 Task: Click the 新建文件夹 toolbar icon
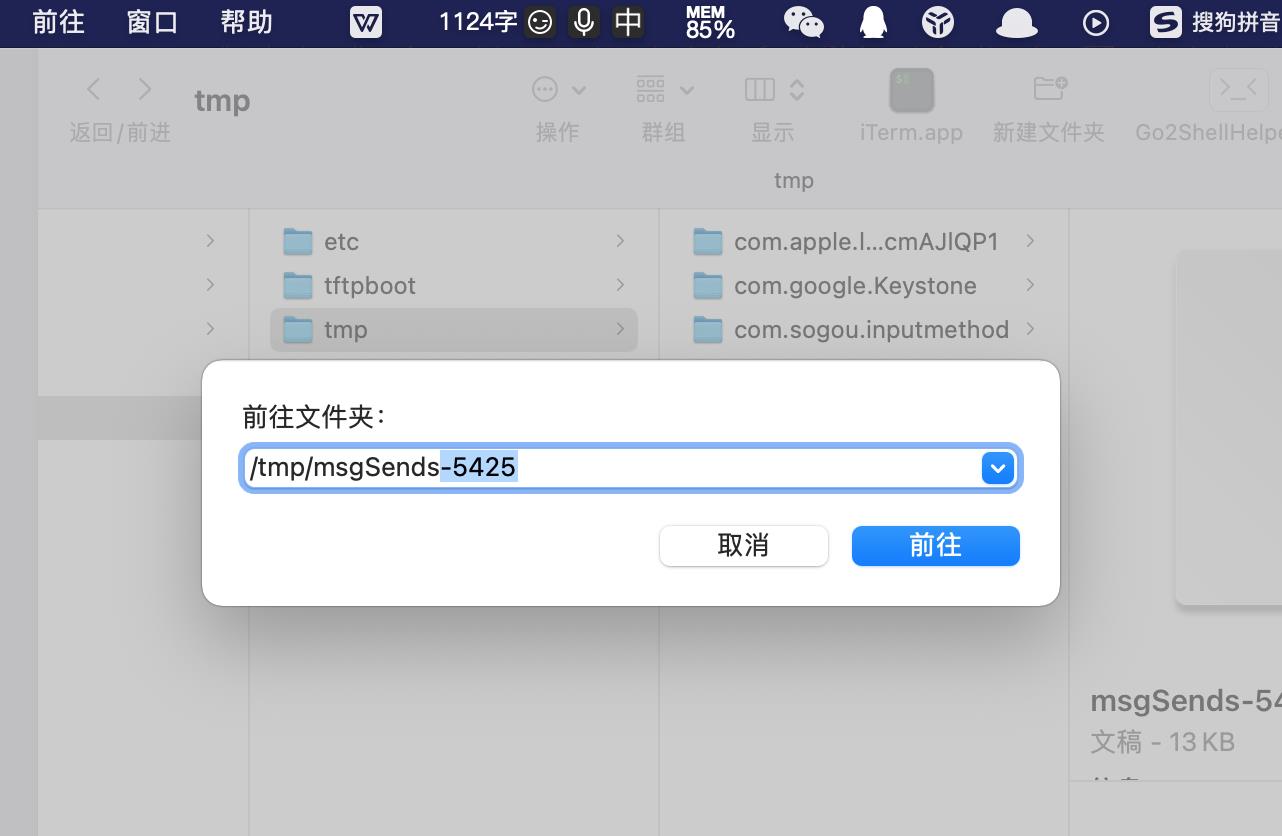pyautogui.click(x=1049, y=90)
